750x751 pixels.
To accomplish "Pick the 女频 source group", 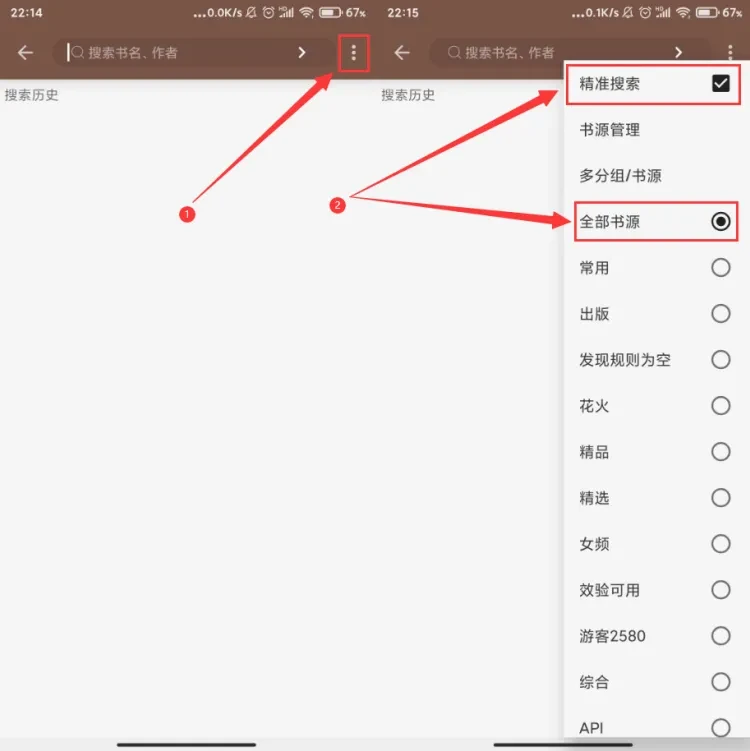I will point(720,544).
